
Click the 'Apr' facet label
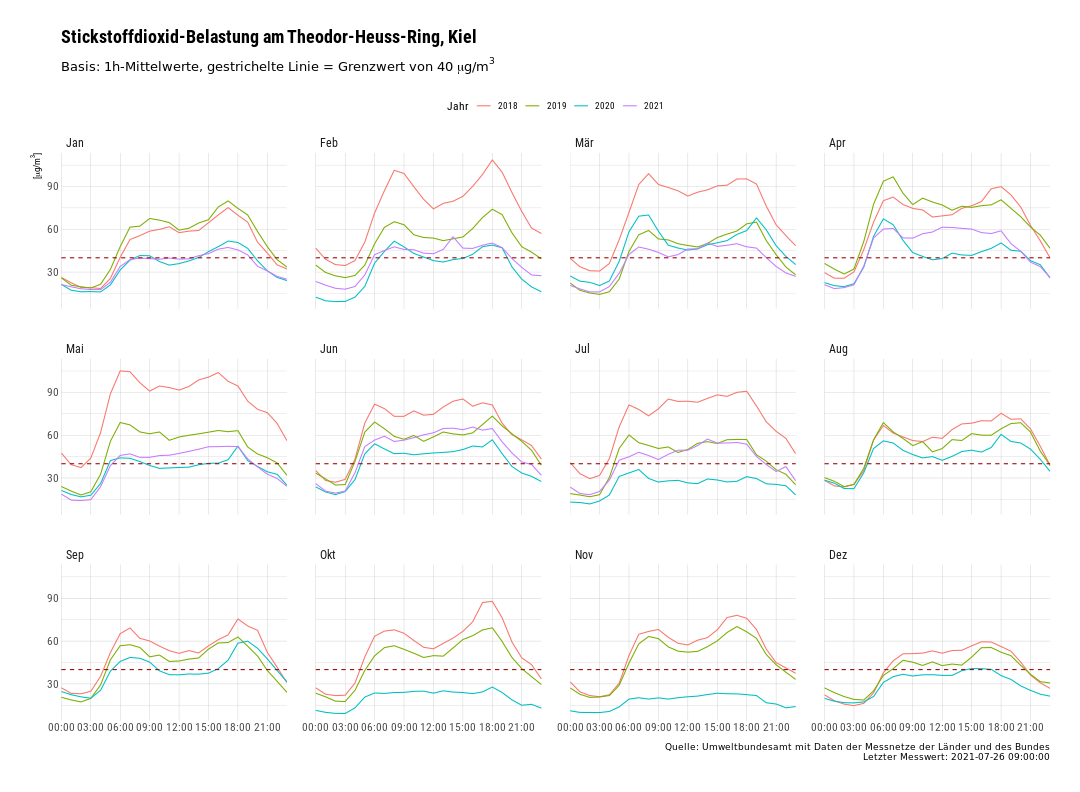coord(838,144)
